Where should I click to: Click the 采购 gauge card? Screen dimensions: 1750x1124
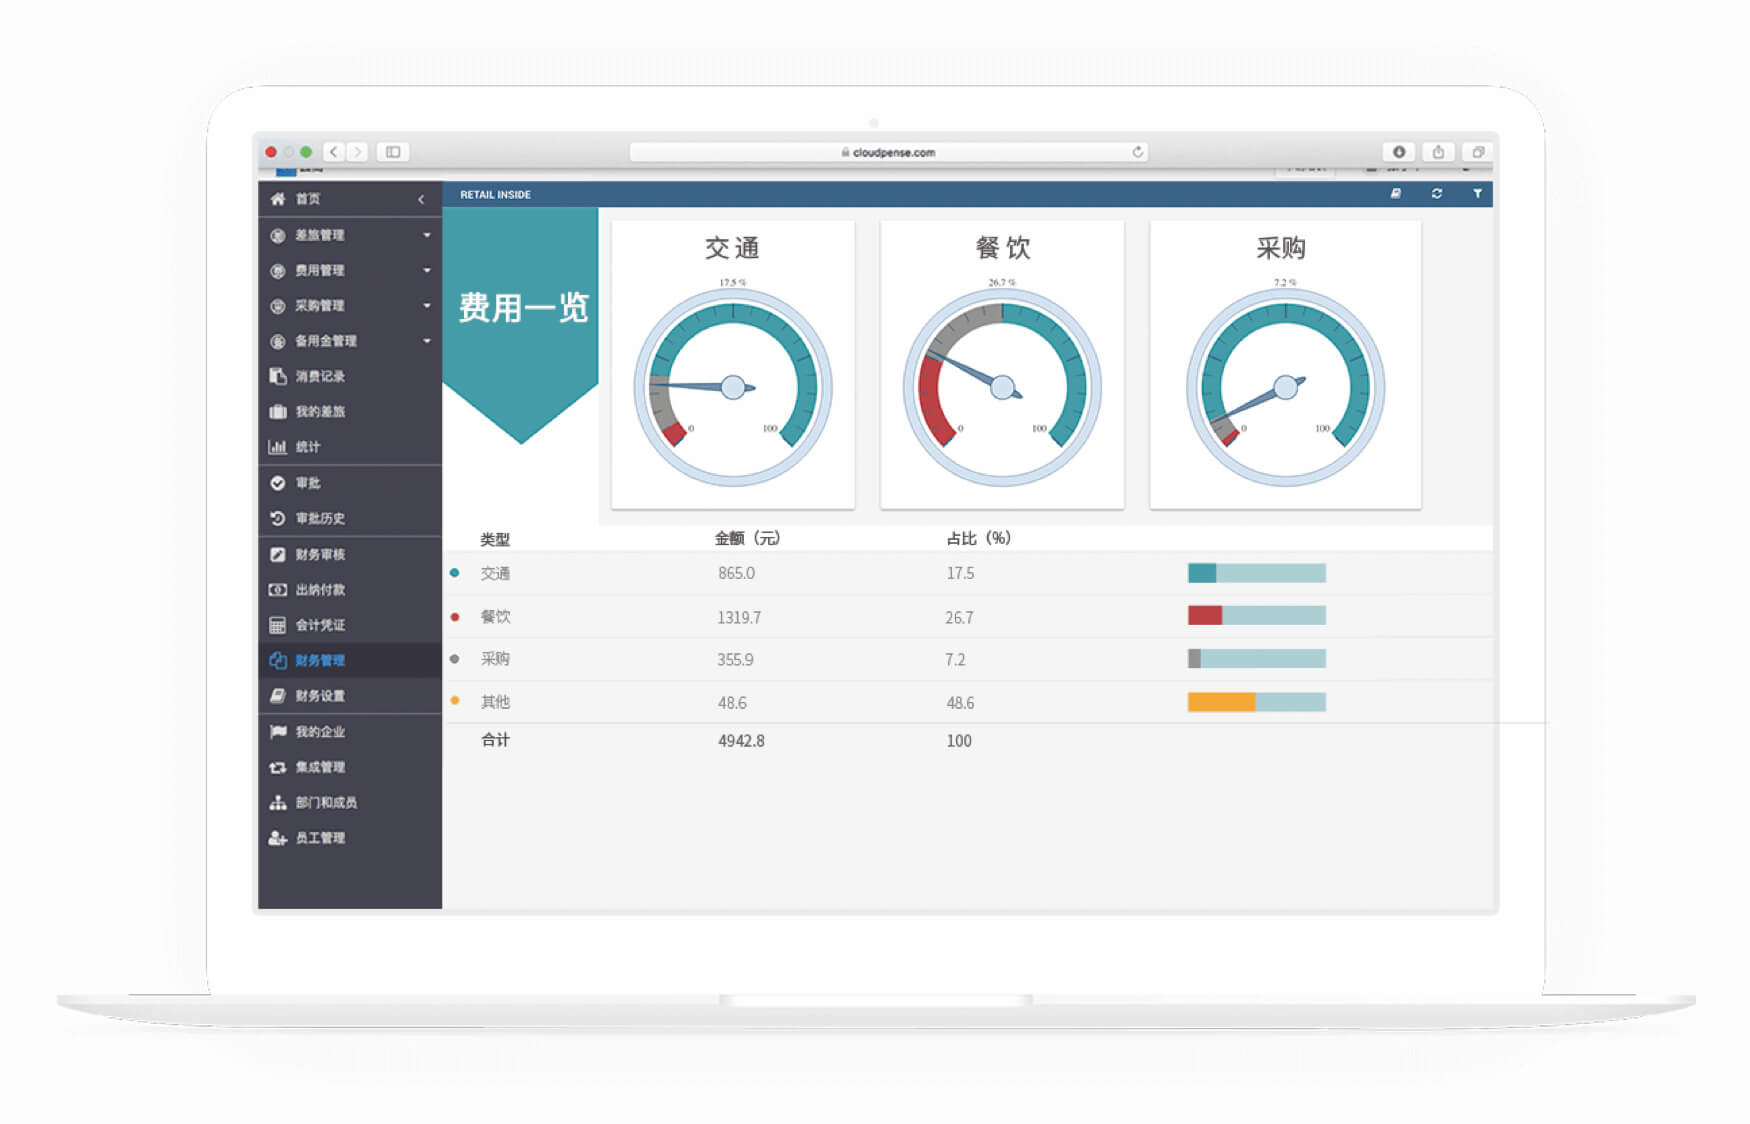1285,365
